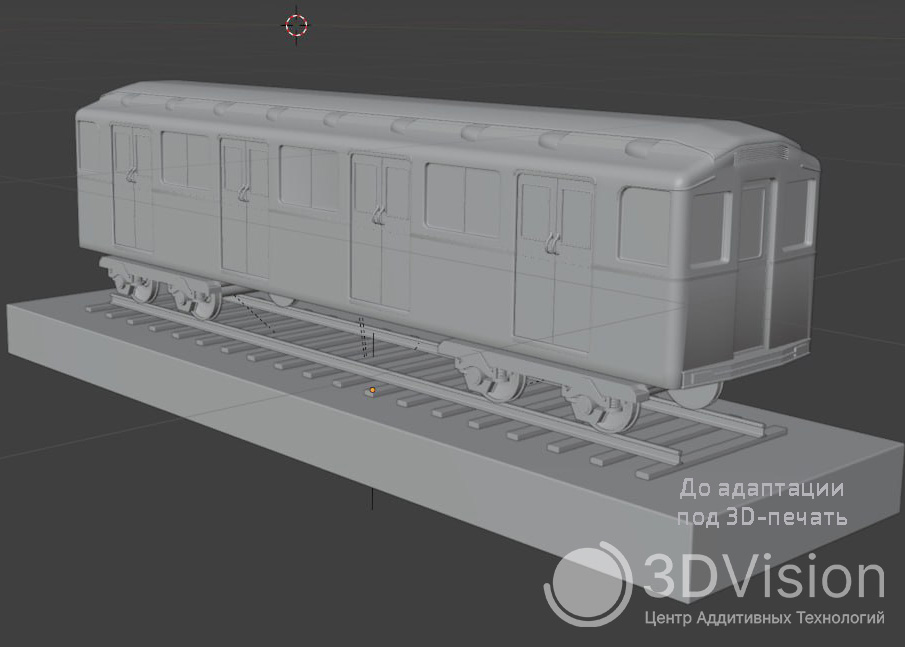Select the leftmost wheel of the car

point(138,286)
